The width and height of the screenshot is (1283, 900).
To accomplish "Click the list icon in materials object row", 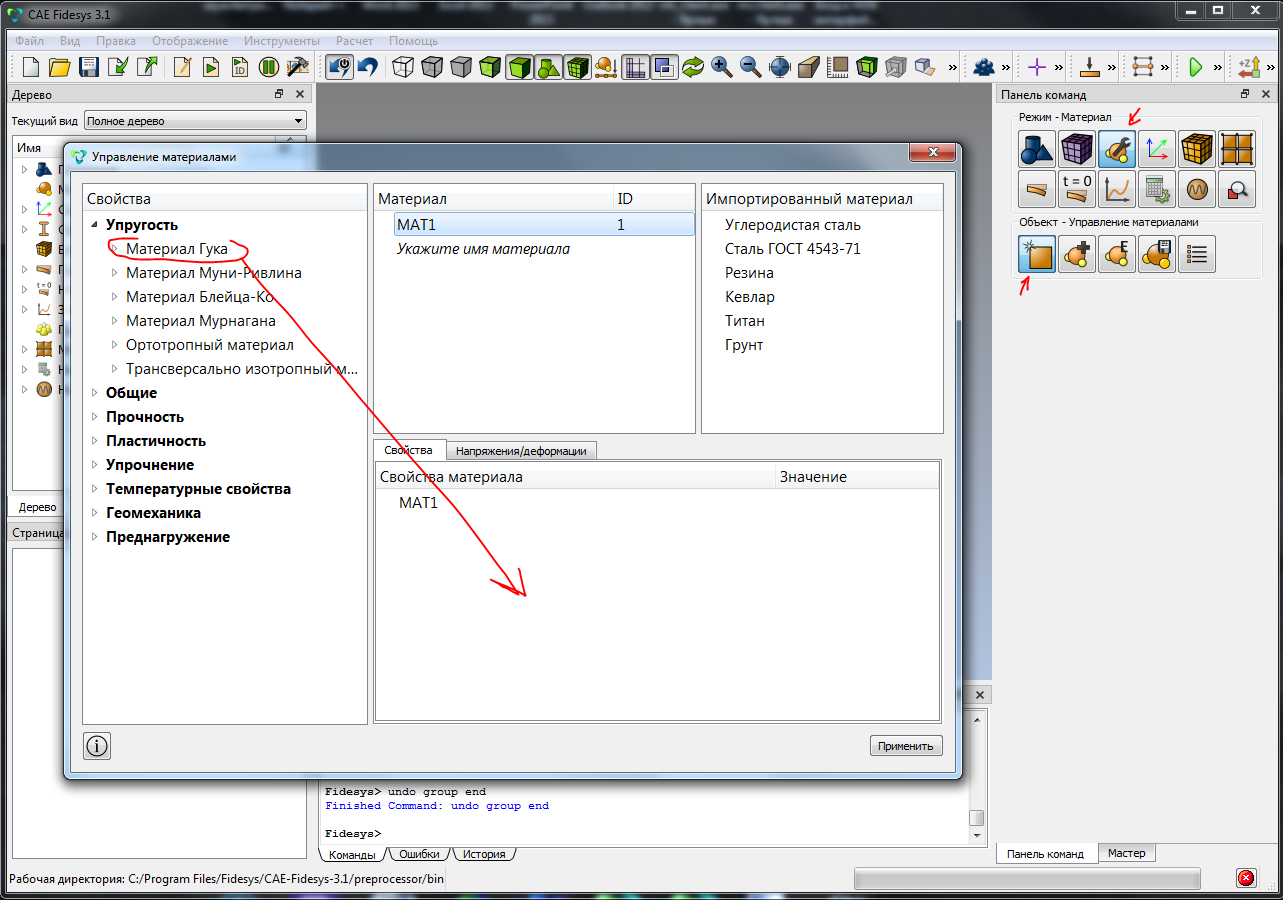I will pos(1197,254).
